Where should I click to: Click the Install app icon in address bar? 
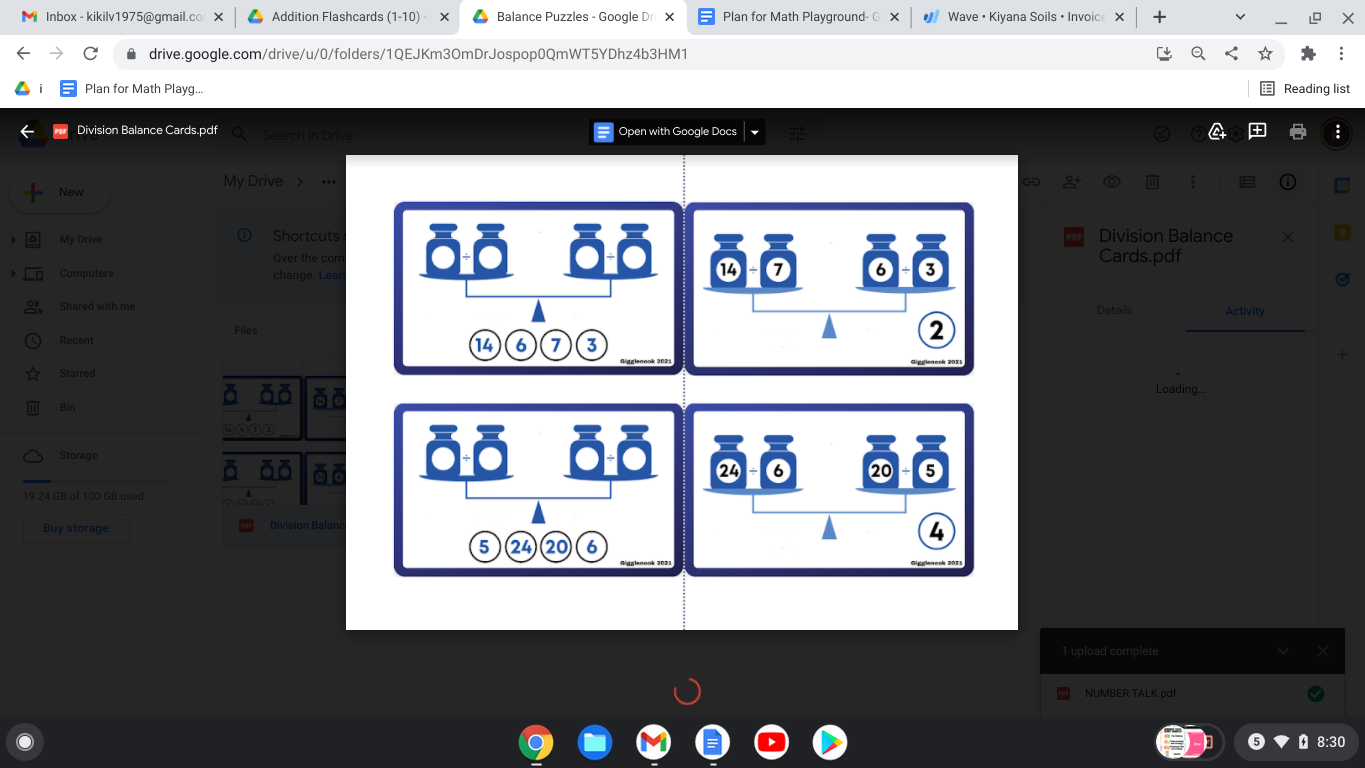pyautogui.click(x=1164, y=54)
